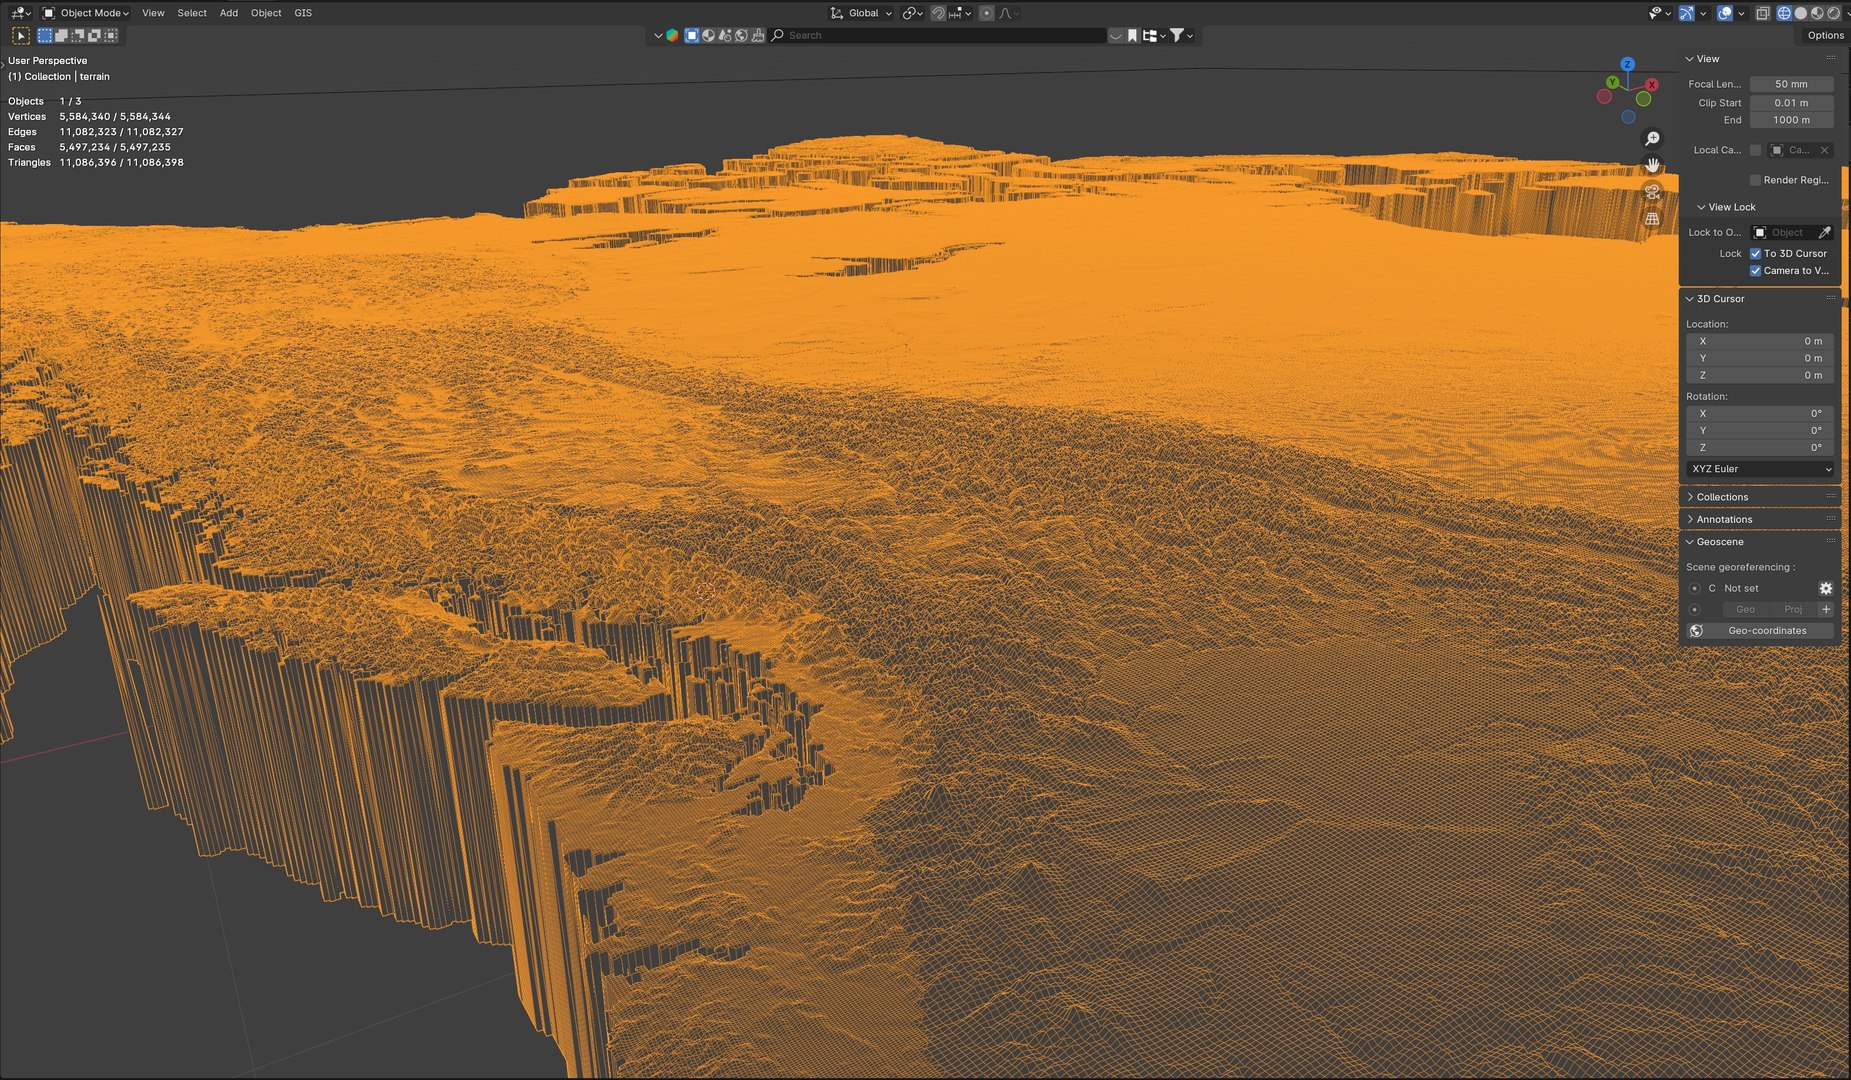Screen dimensions: 1851x1080
Task: Toggle the bookmark icon
Action: 1132,35
